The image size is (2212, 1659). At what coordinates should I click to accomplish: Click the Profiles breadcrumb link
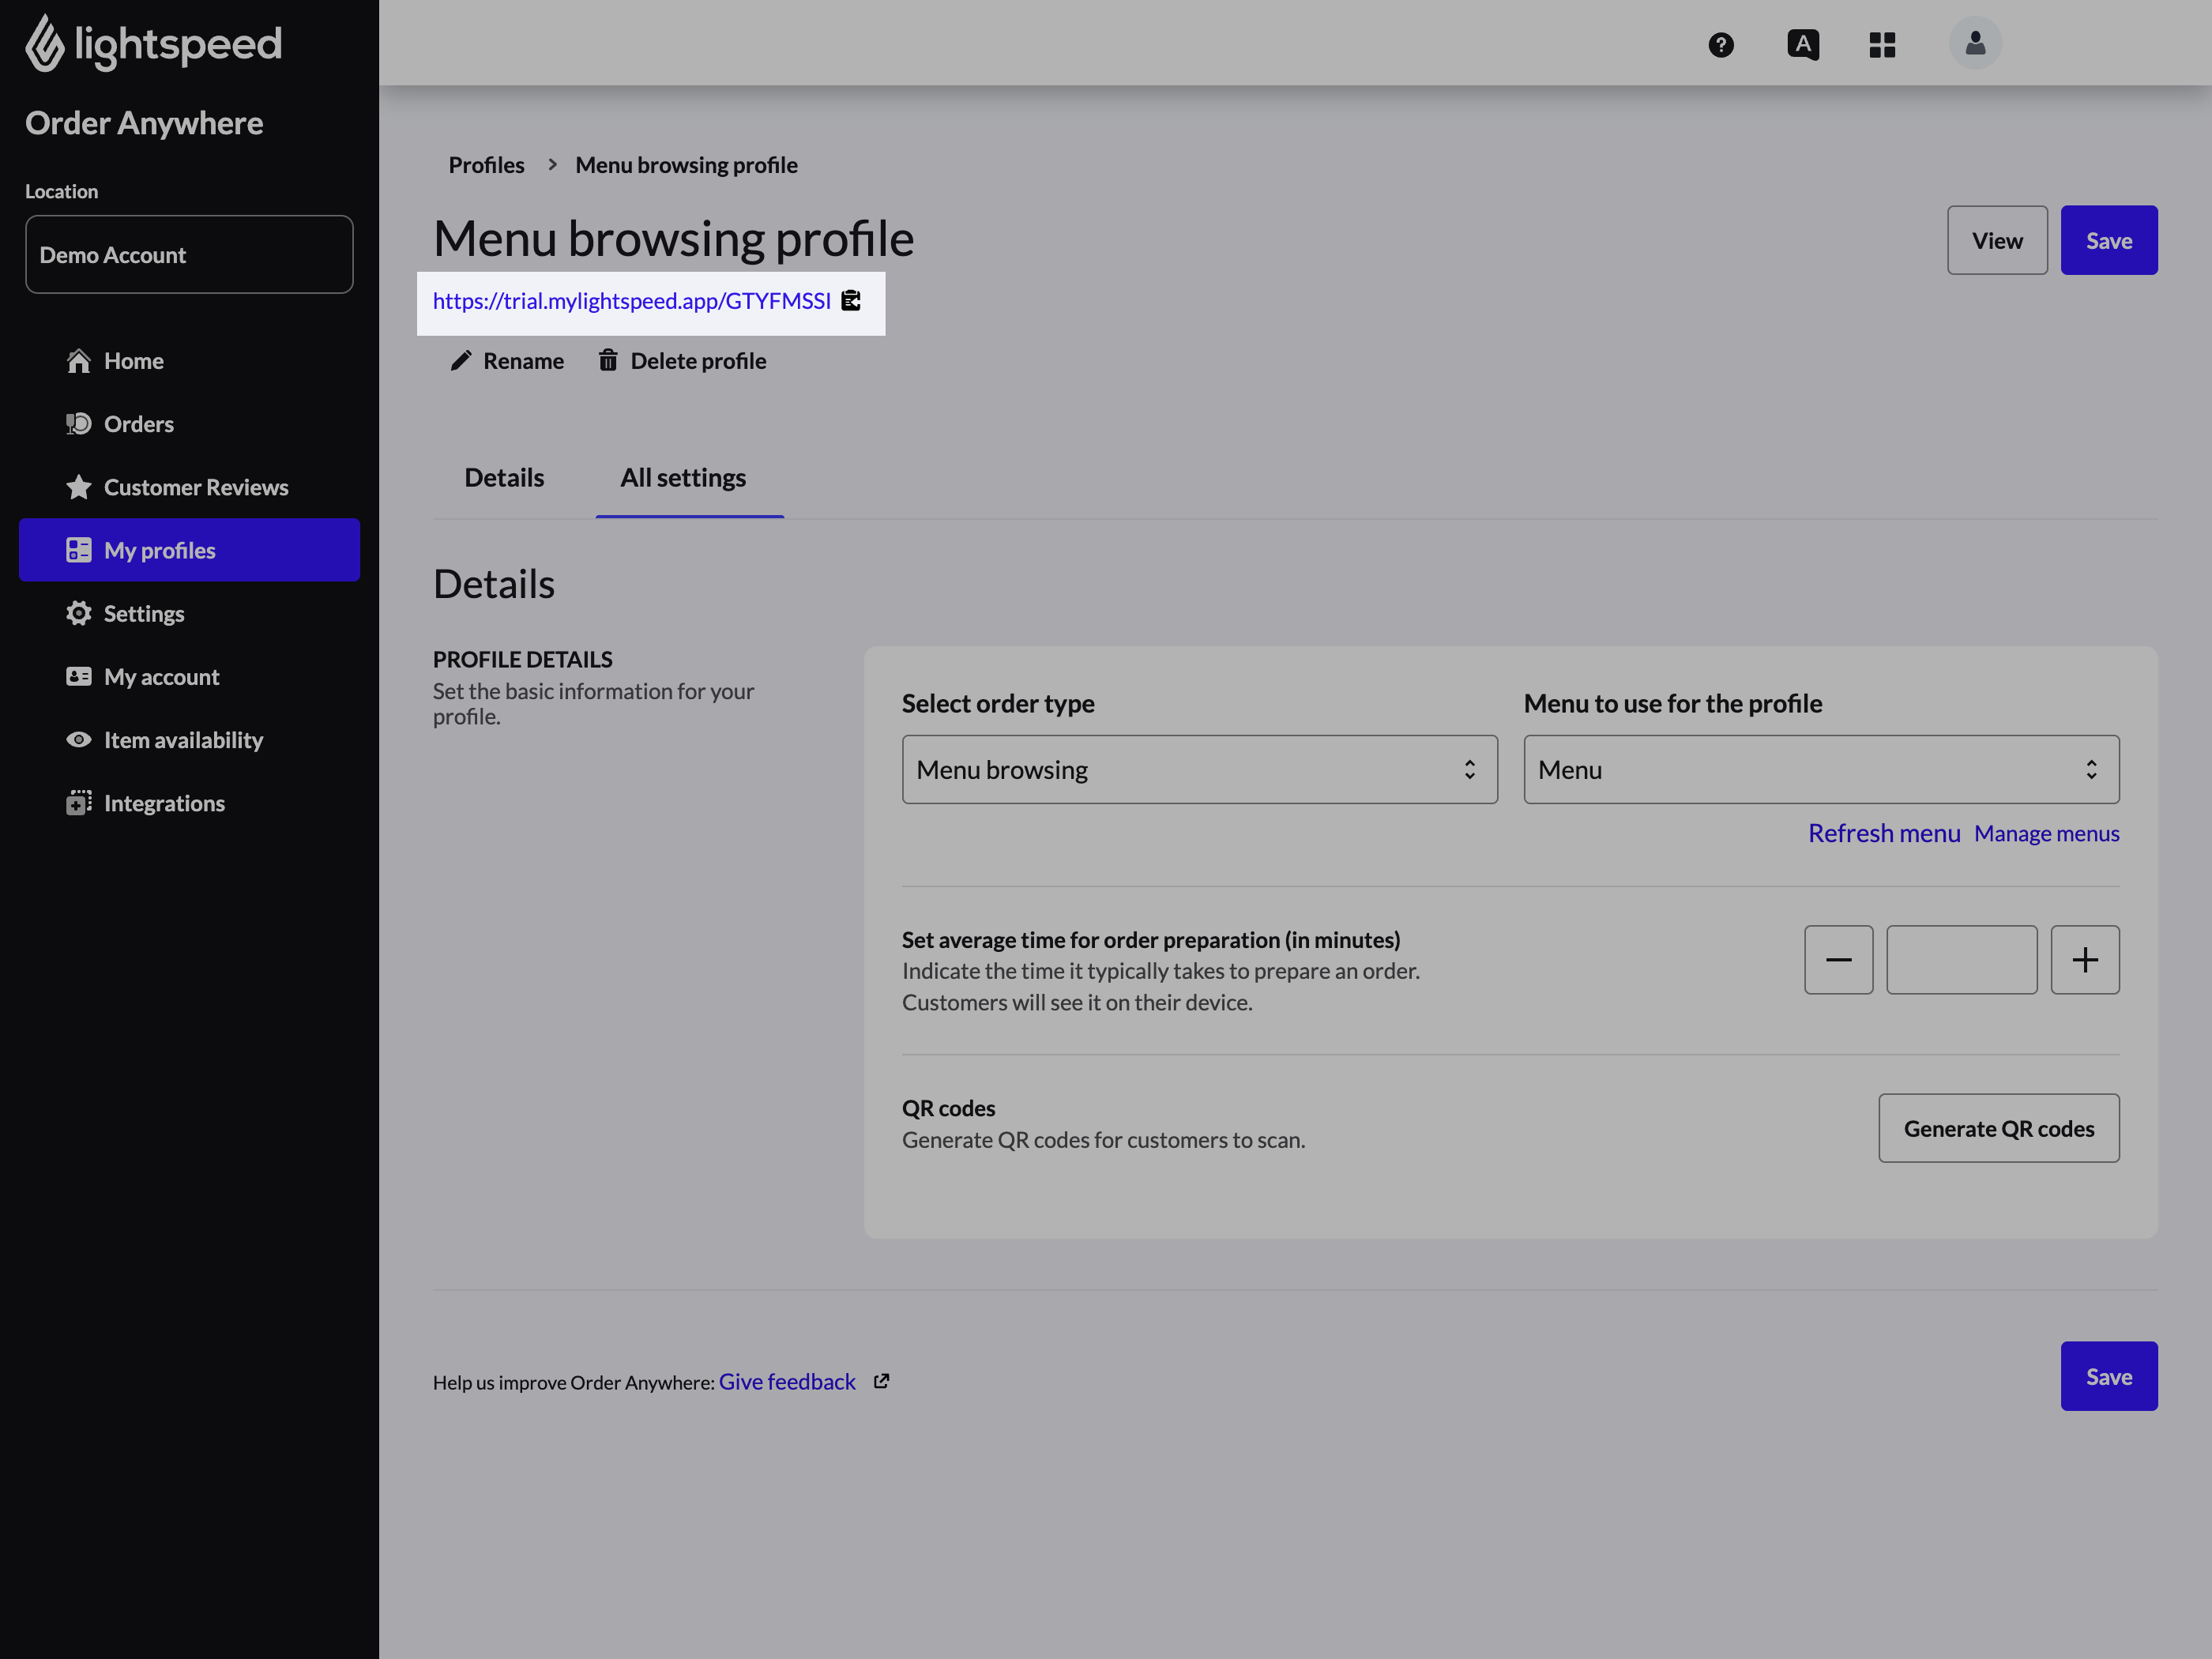[x=486, y=164]
